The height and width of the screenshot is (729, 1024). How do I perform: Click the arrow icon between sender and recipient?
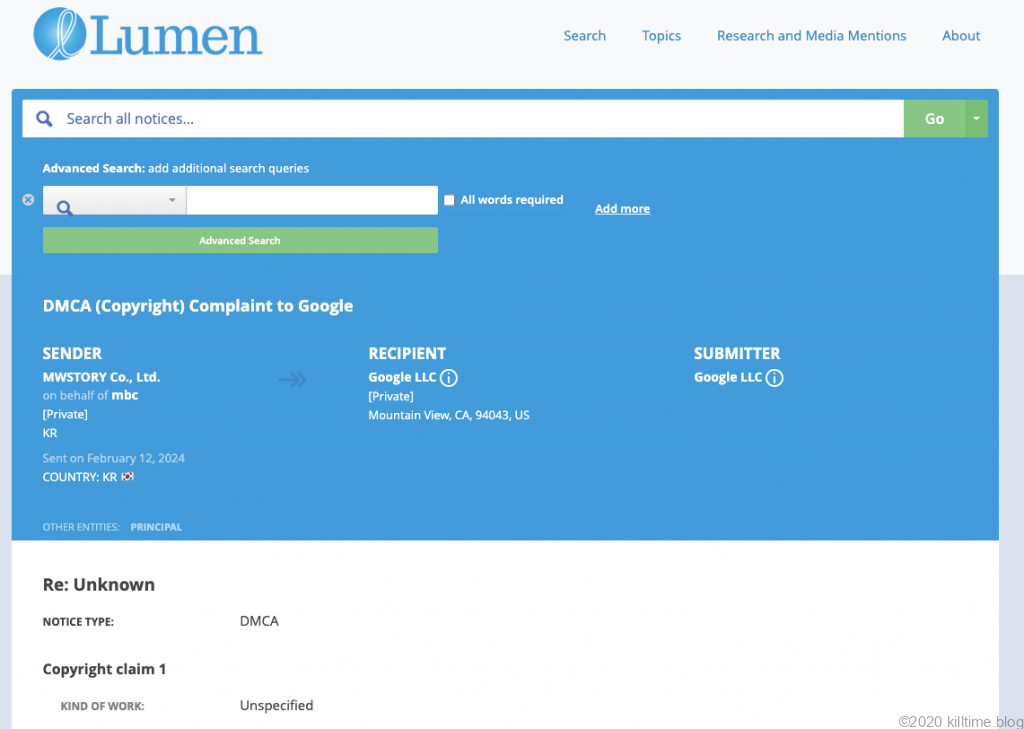click(292, 380)
